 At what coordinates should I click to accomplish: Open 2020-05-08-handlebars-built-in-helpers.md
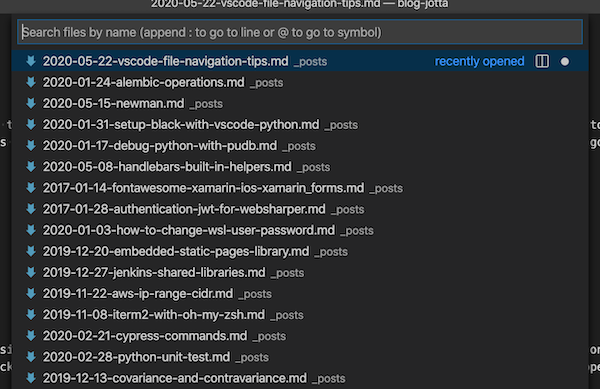coord(300,167)
